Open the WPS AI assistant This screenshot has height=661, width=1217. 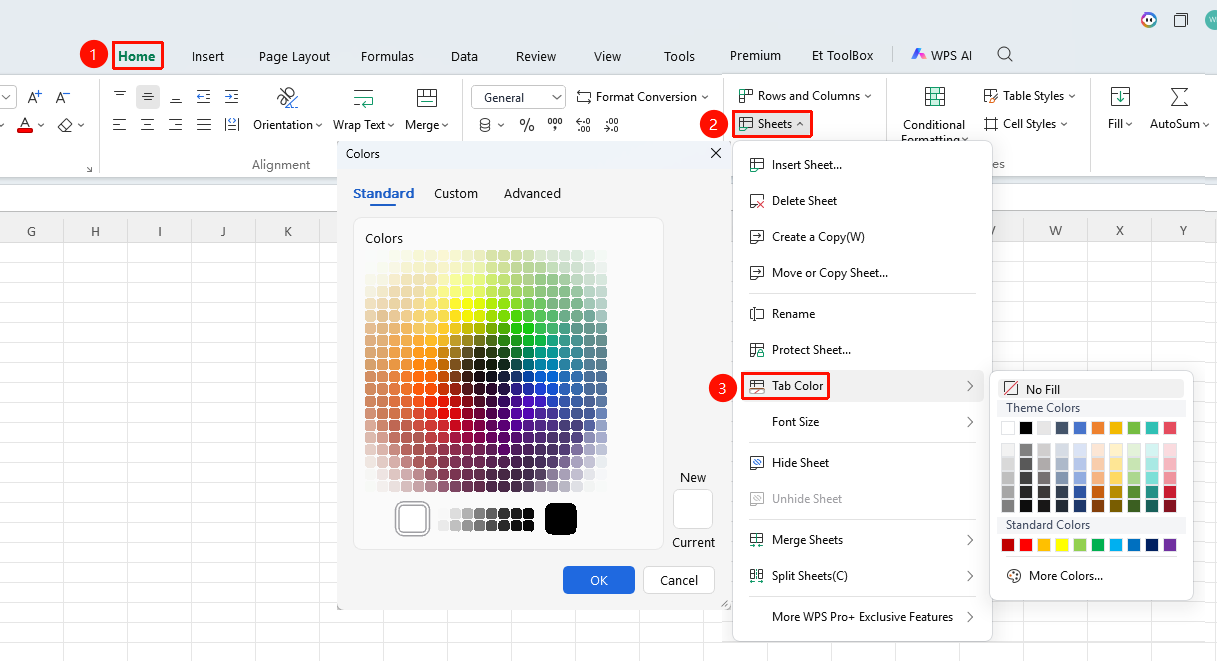941,56
